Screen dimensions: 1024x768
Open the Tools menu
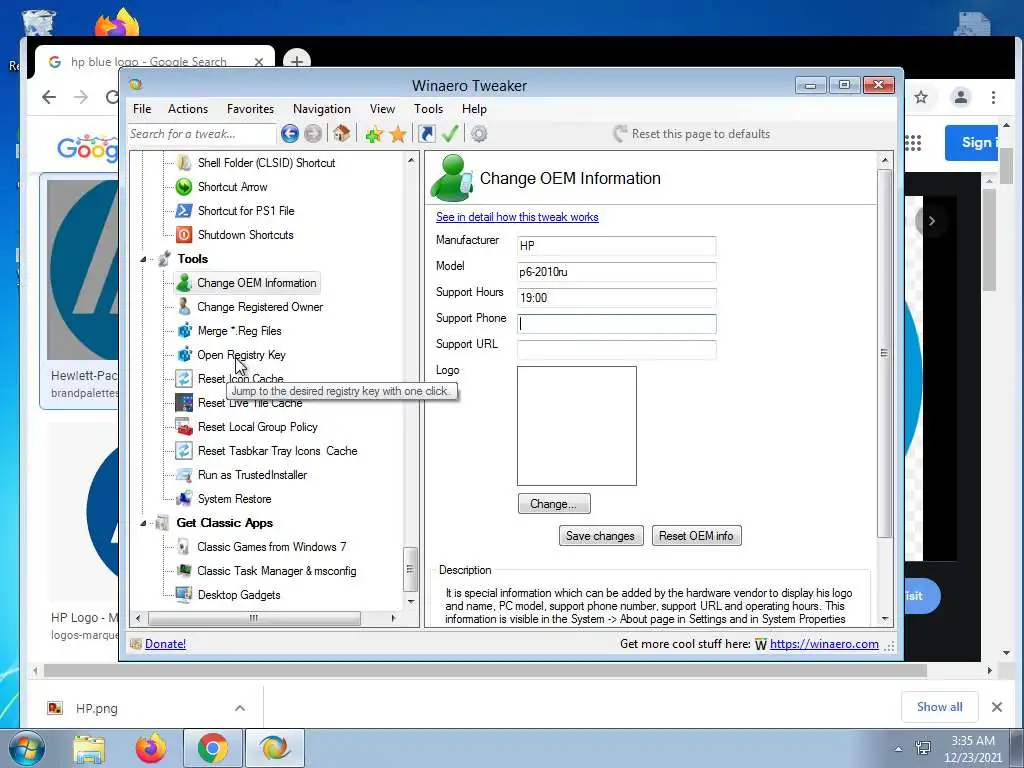[x=428, y=109]
